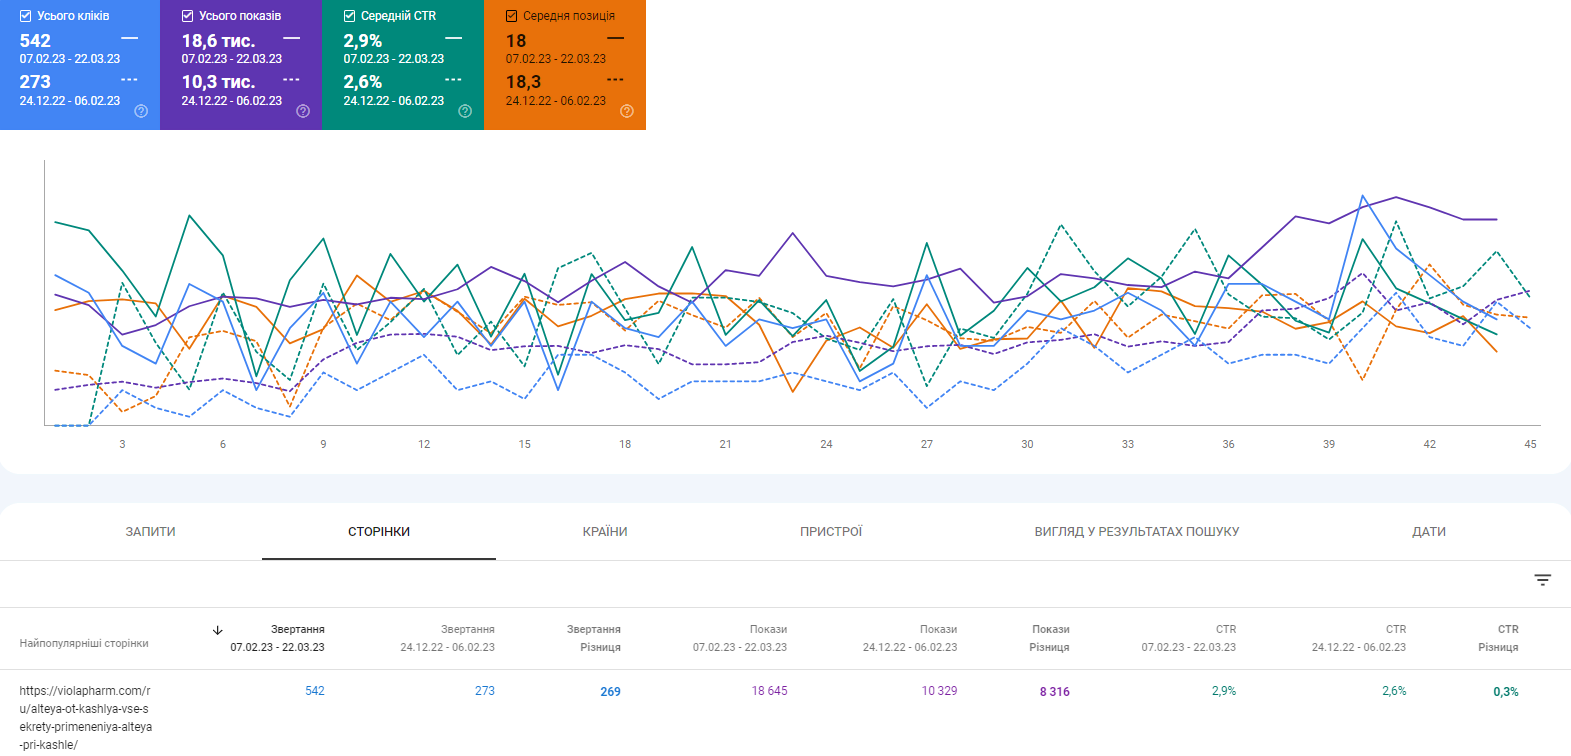Switch to the ПРИСТРОЇ tab

click(831, 532)
